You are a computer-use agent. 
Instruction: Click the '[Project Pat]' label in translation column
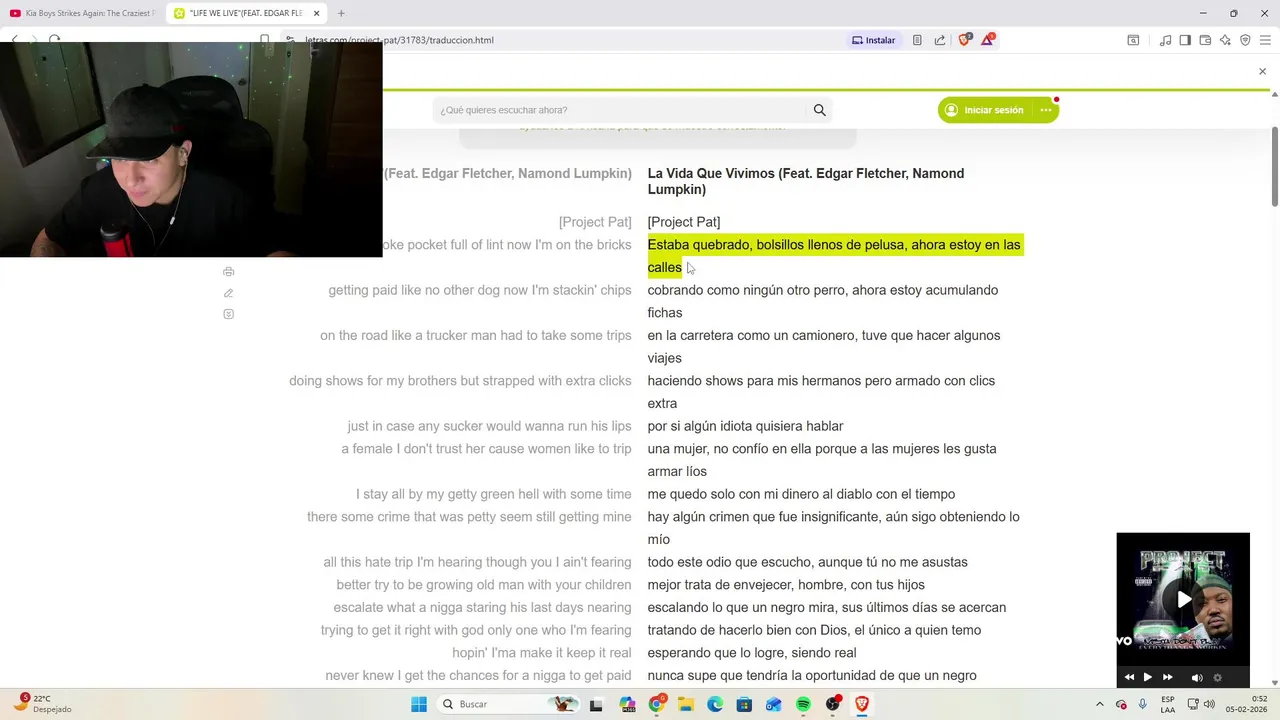pos(684,222)
